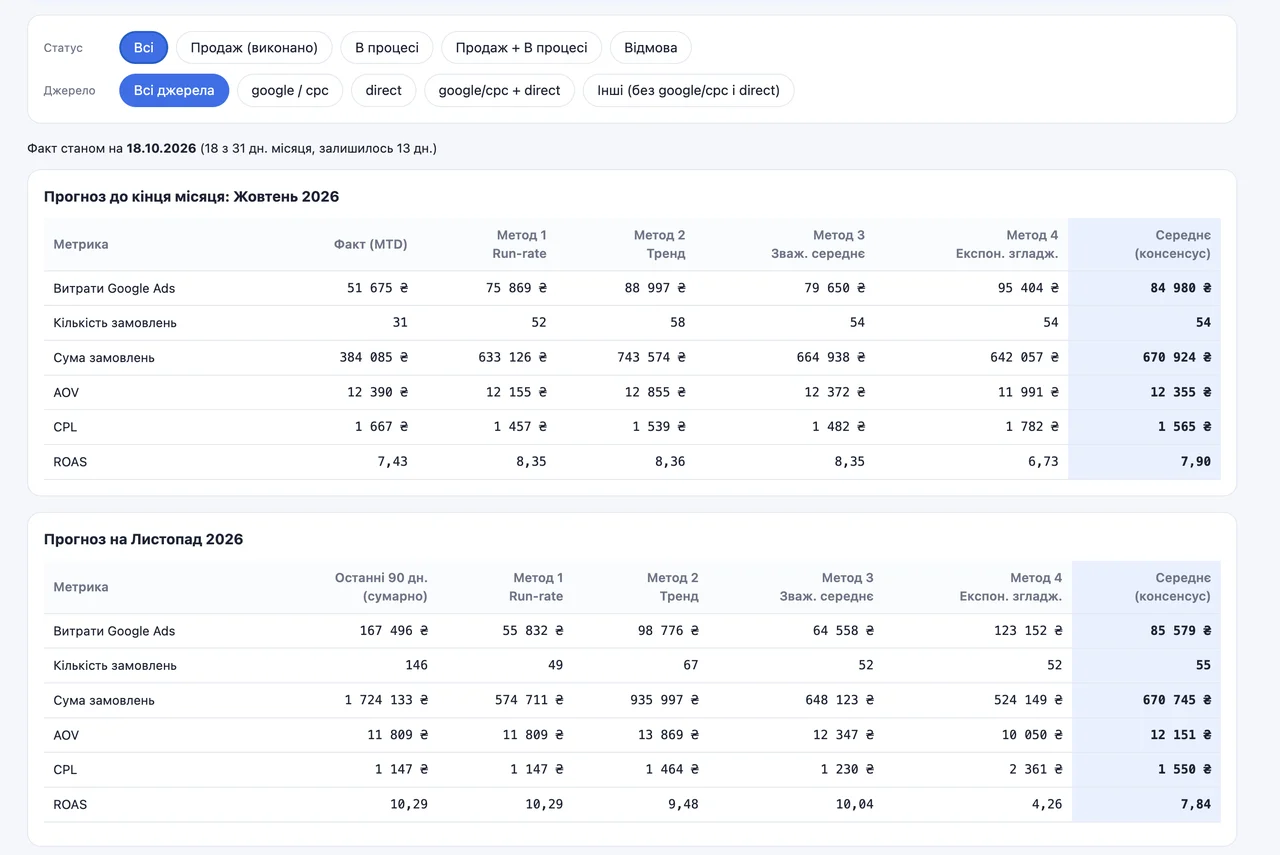1280x855 pixels.
Task: Choose the 'В процесі' status chip
Action: [387, 47]
